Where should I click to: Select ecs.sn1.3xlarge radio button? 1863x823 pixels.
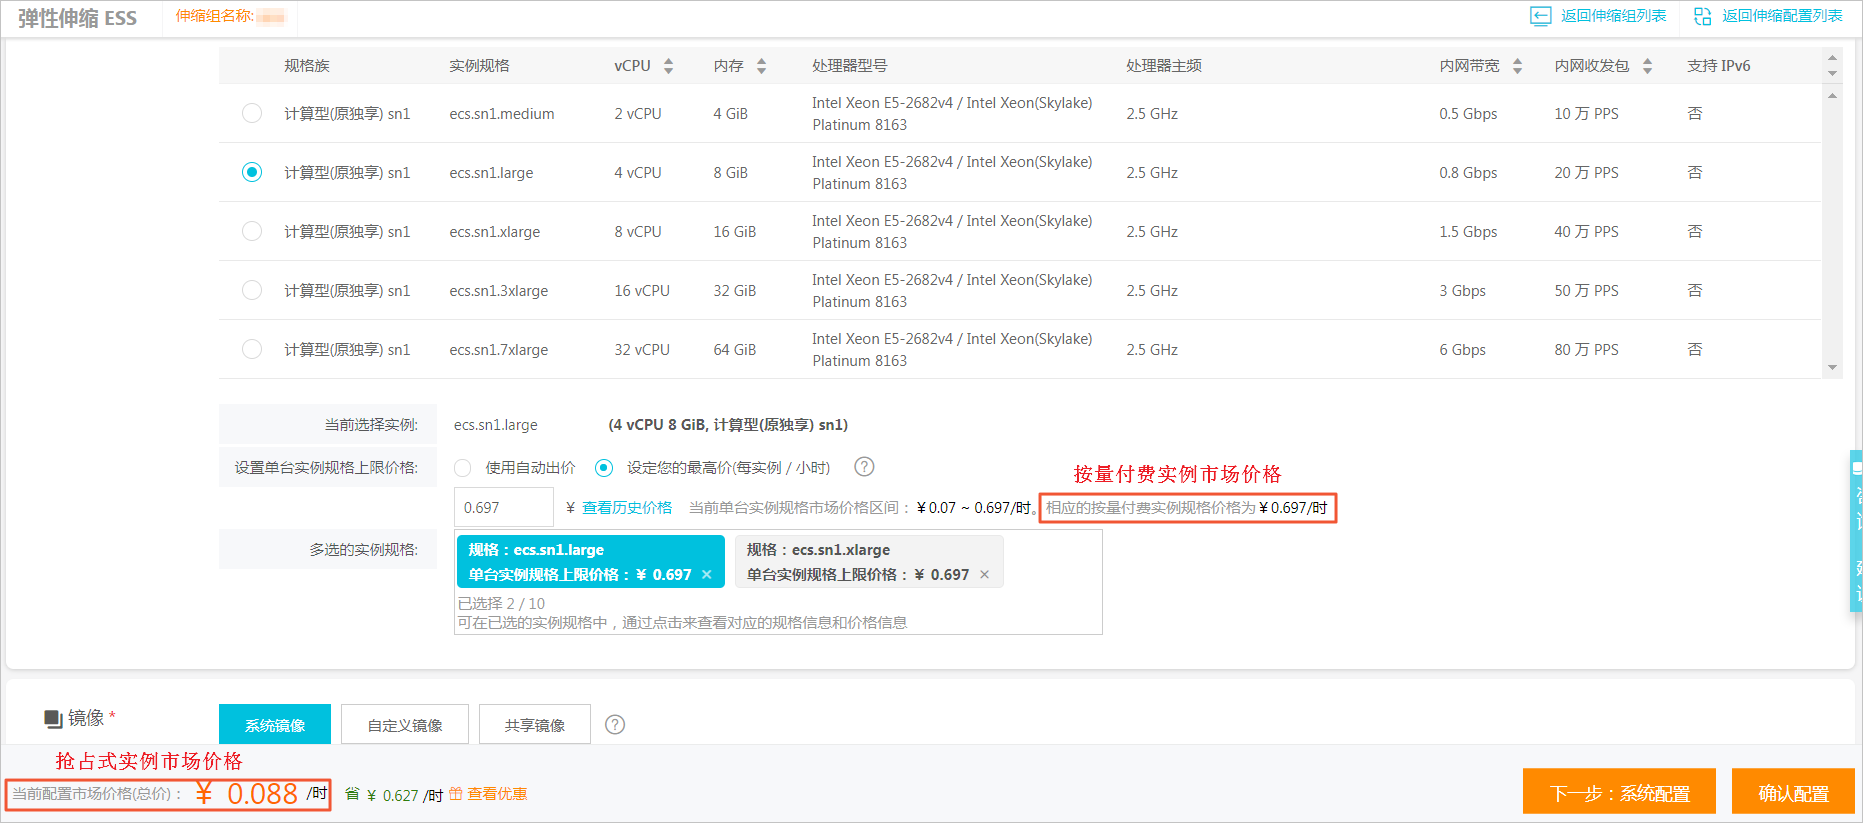point(252,290)
